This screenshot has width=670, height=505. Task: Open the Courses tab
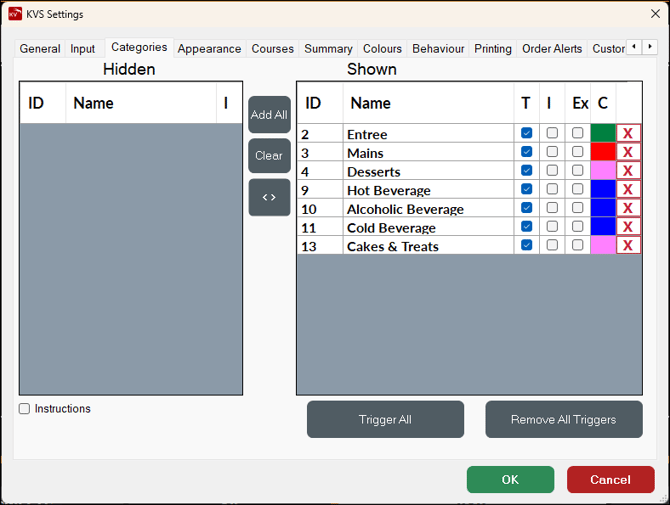[273, 49]
